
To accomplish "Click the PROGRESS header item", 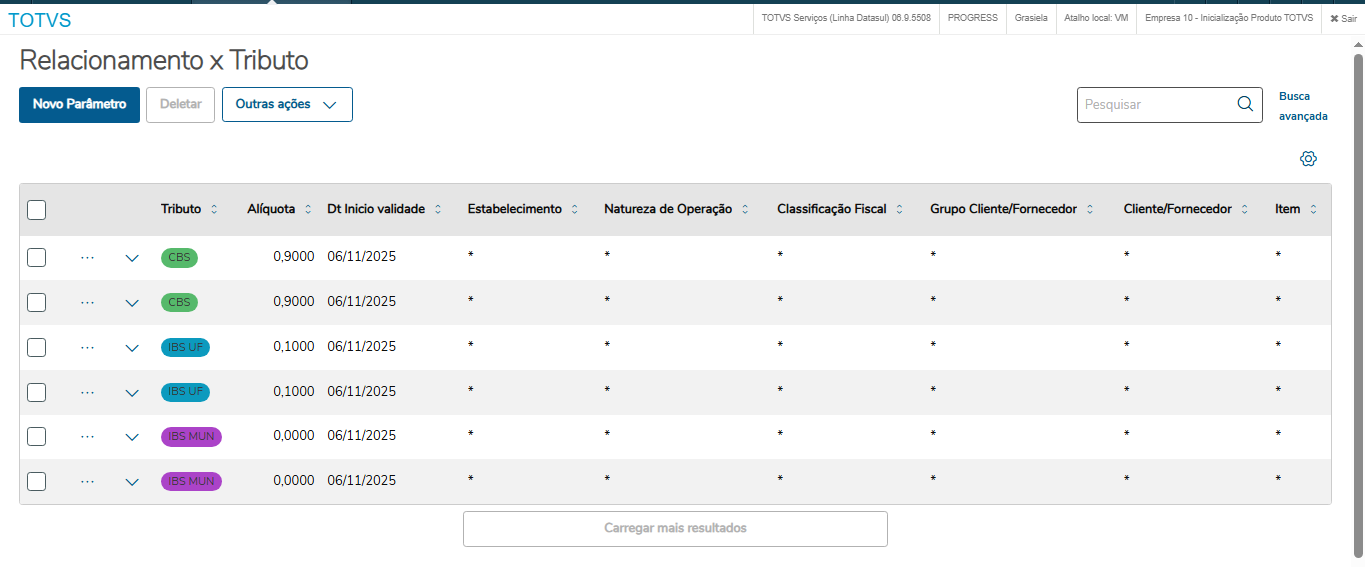I will coord(972,18).
